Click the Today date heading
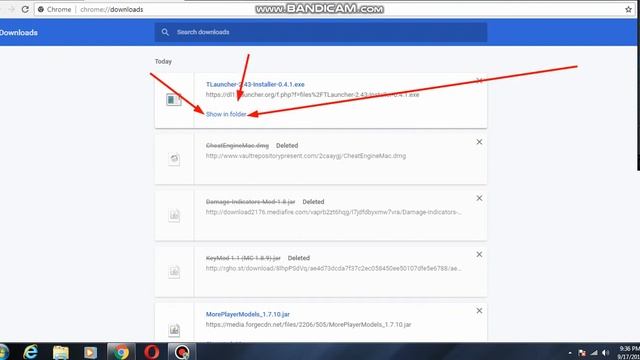The image size is (640, 360). [x=163, y=61]
